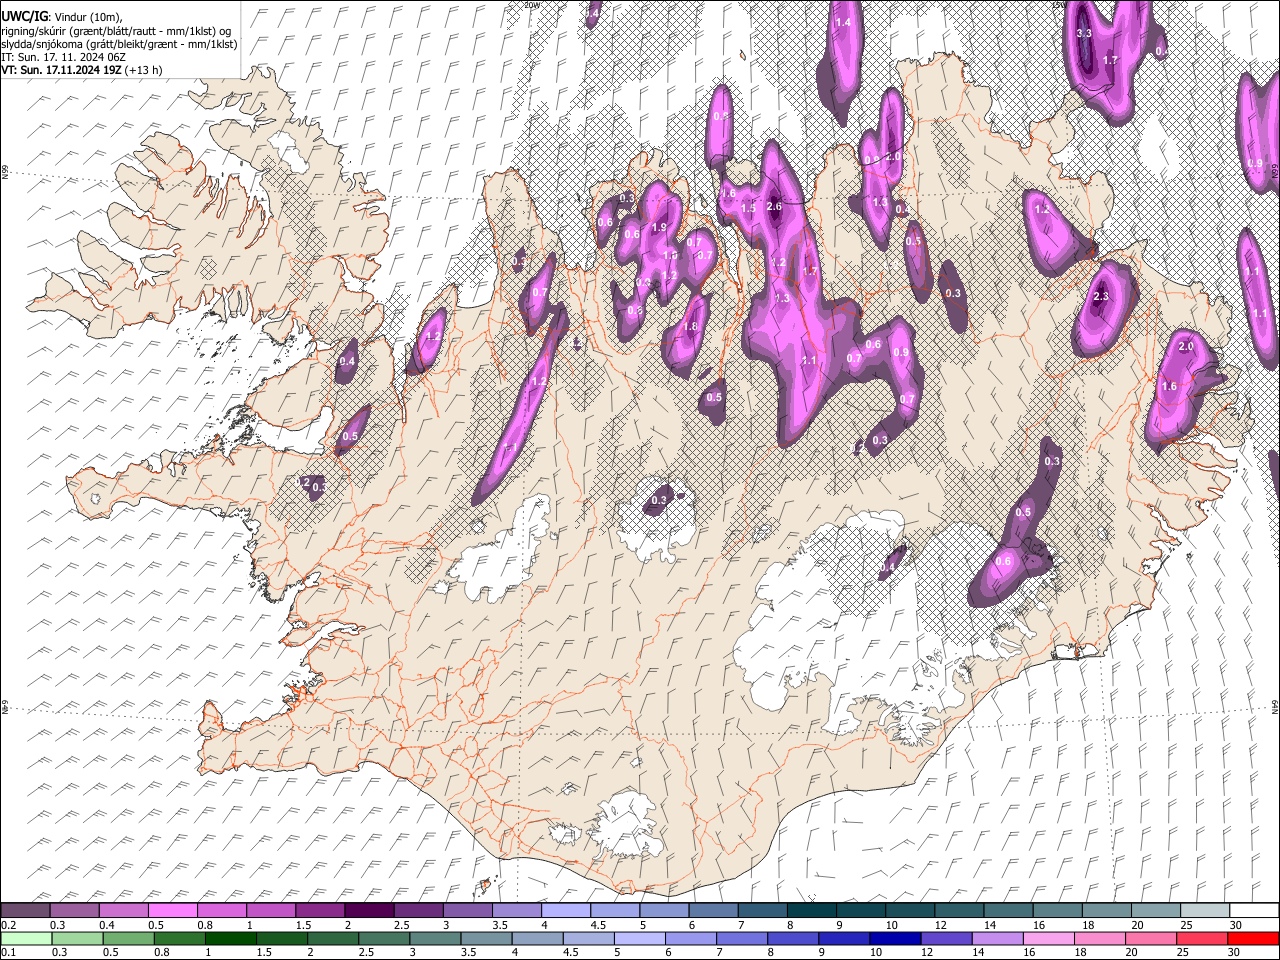The image size is (1280, 960).
Task: Click the '30' tick label on snow legend
Action: click(1236, 925)
